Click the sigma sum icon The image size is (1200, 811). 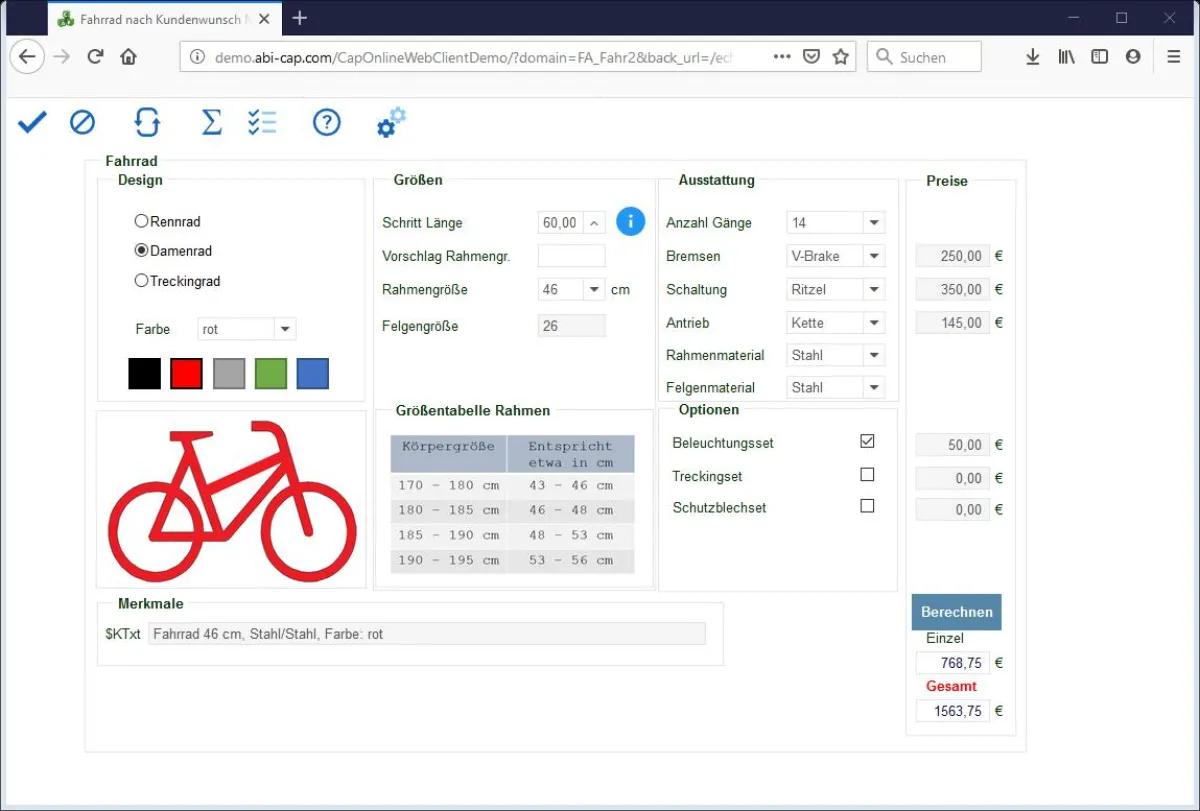click(211, 122)
